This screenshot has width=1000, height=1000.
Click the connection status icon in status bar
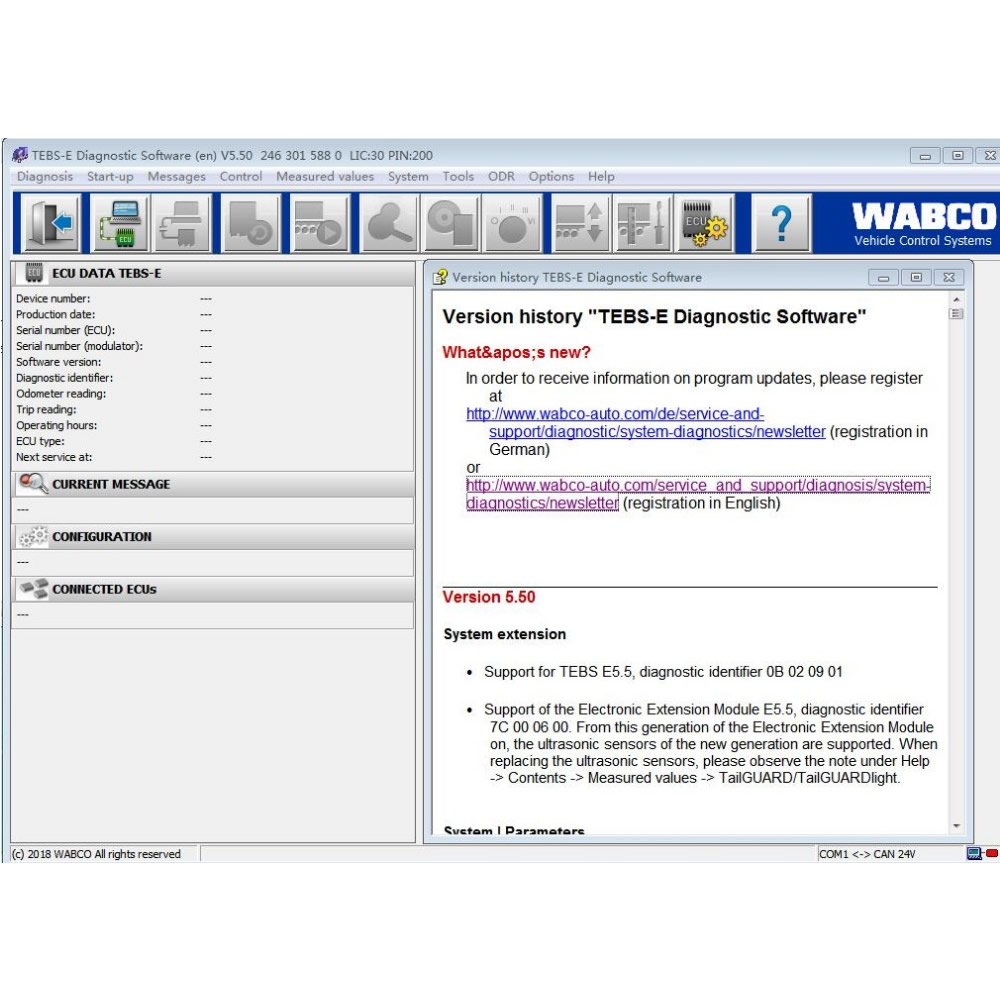tap(982, 853)
